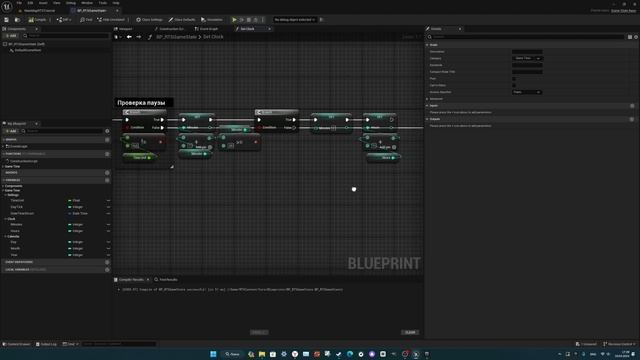This screenshot has height=360, width=640.
Task: Click the green Play button
Action: point(234,20)
